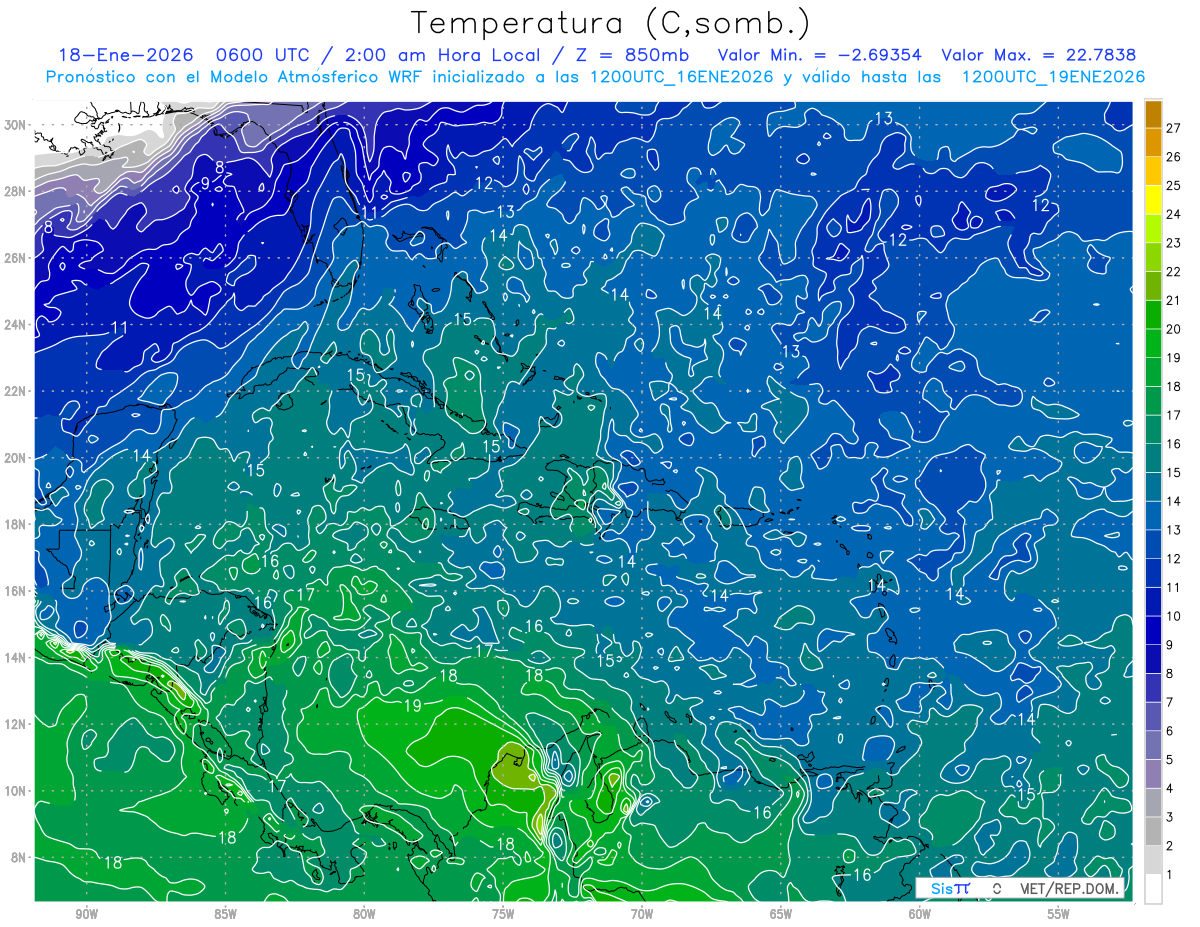
Task: Click the "Sisπ" logo text
Action: 950,888
